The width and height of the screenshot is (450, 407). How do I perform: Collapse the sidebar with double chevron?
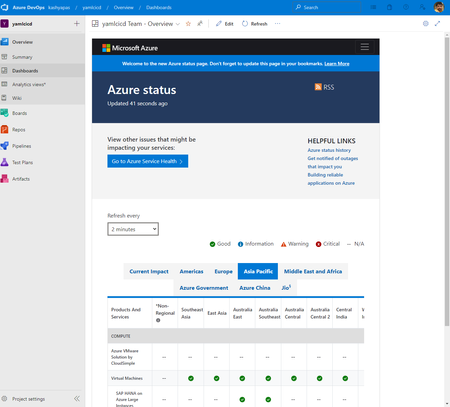(x=77, y=399)
